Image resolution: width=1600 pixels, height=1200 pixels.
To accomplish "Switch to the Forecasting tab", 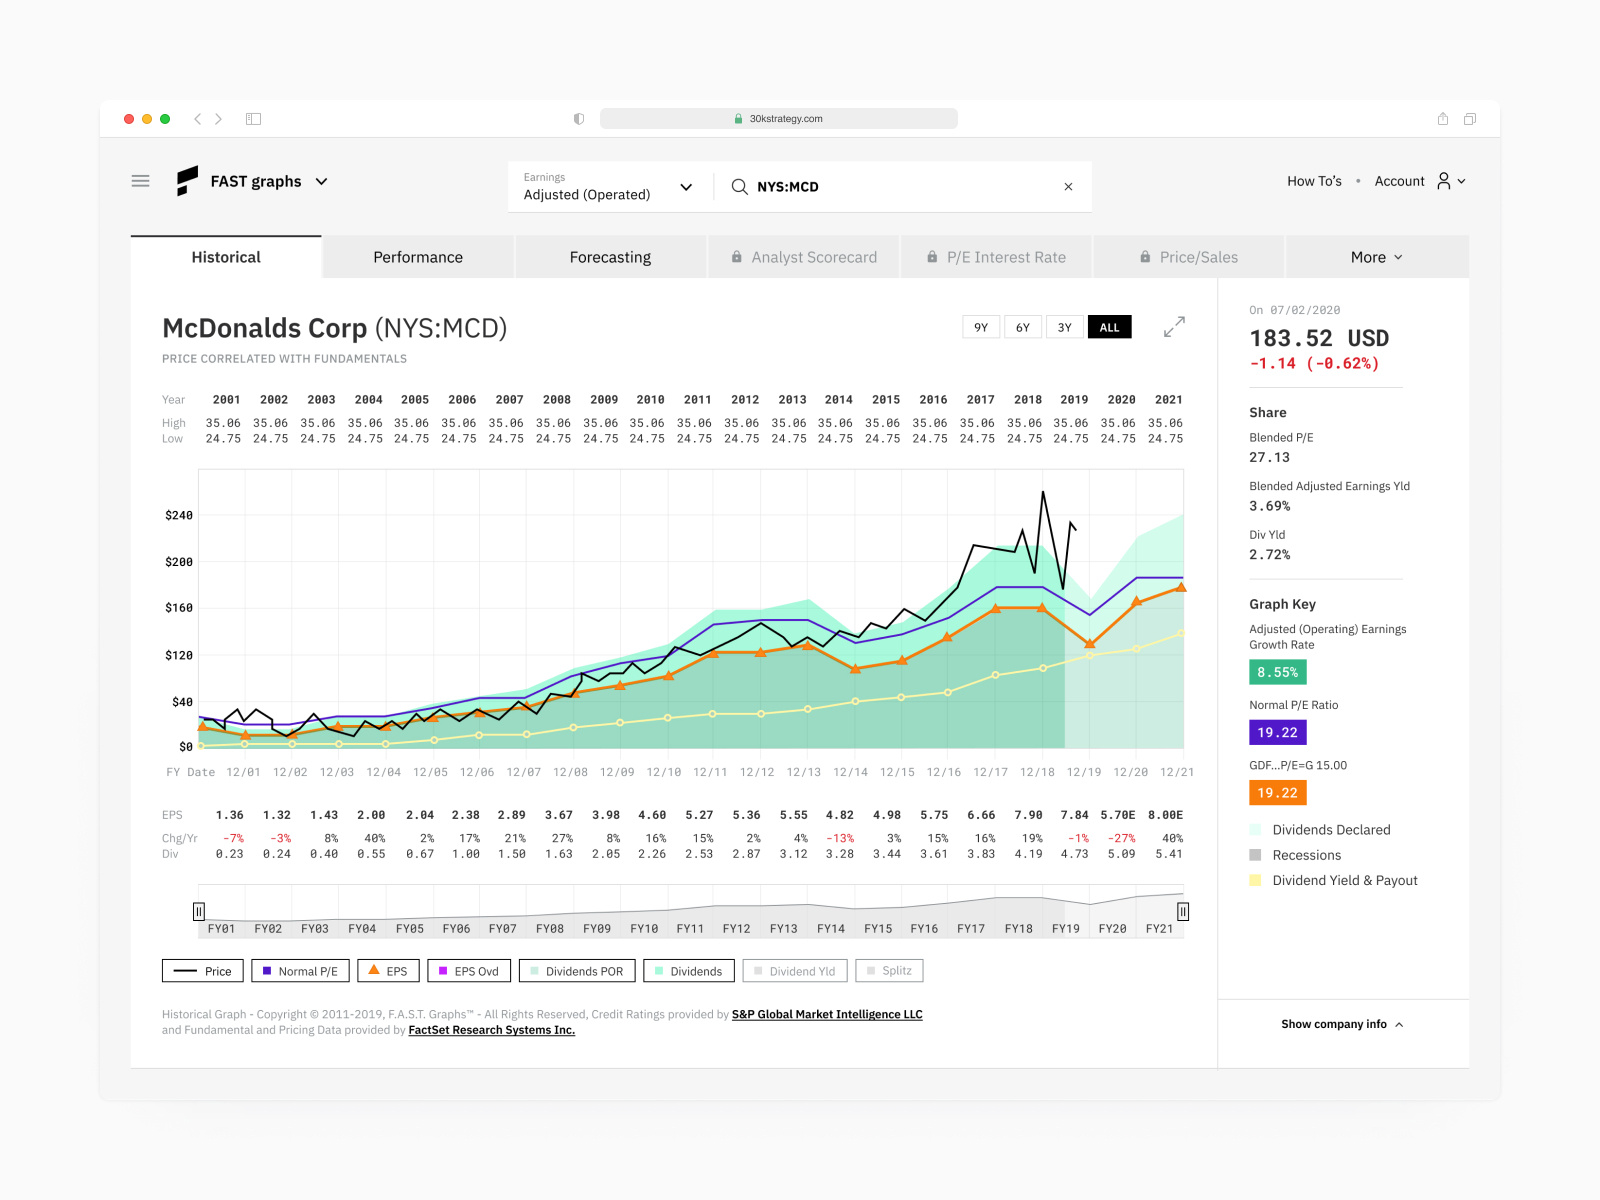I will click(x=610, y=257).
